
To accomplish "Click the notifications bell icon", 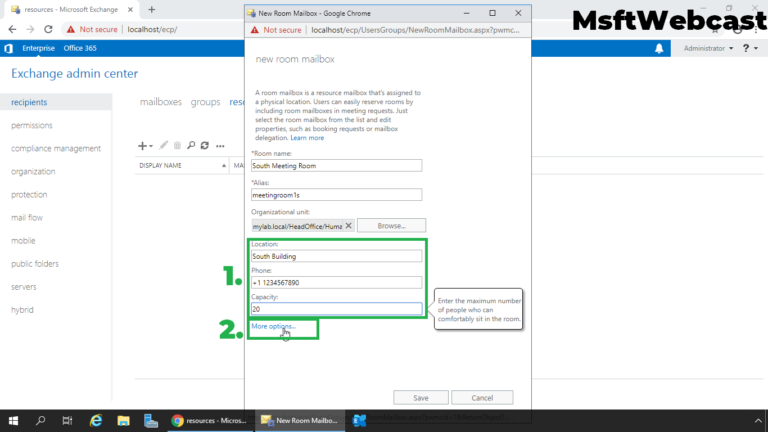I will [659, 48].
